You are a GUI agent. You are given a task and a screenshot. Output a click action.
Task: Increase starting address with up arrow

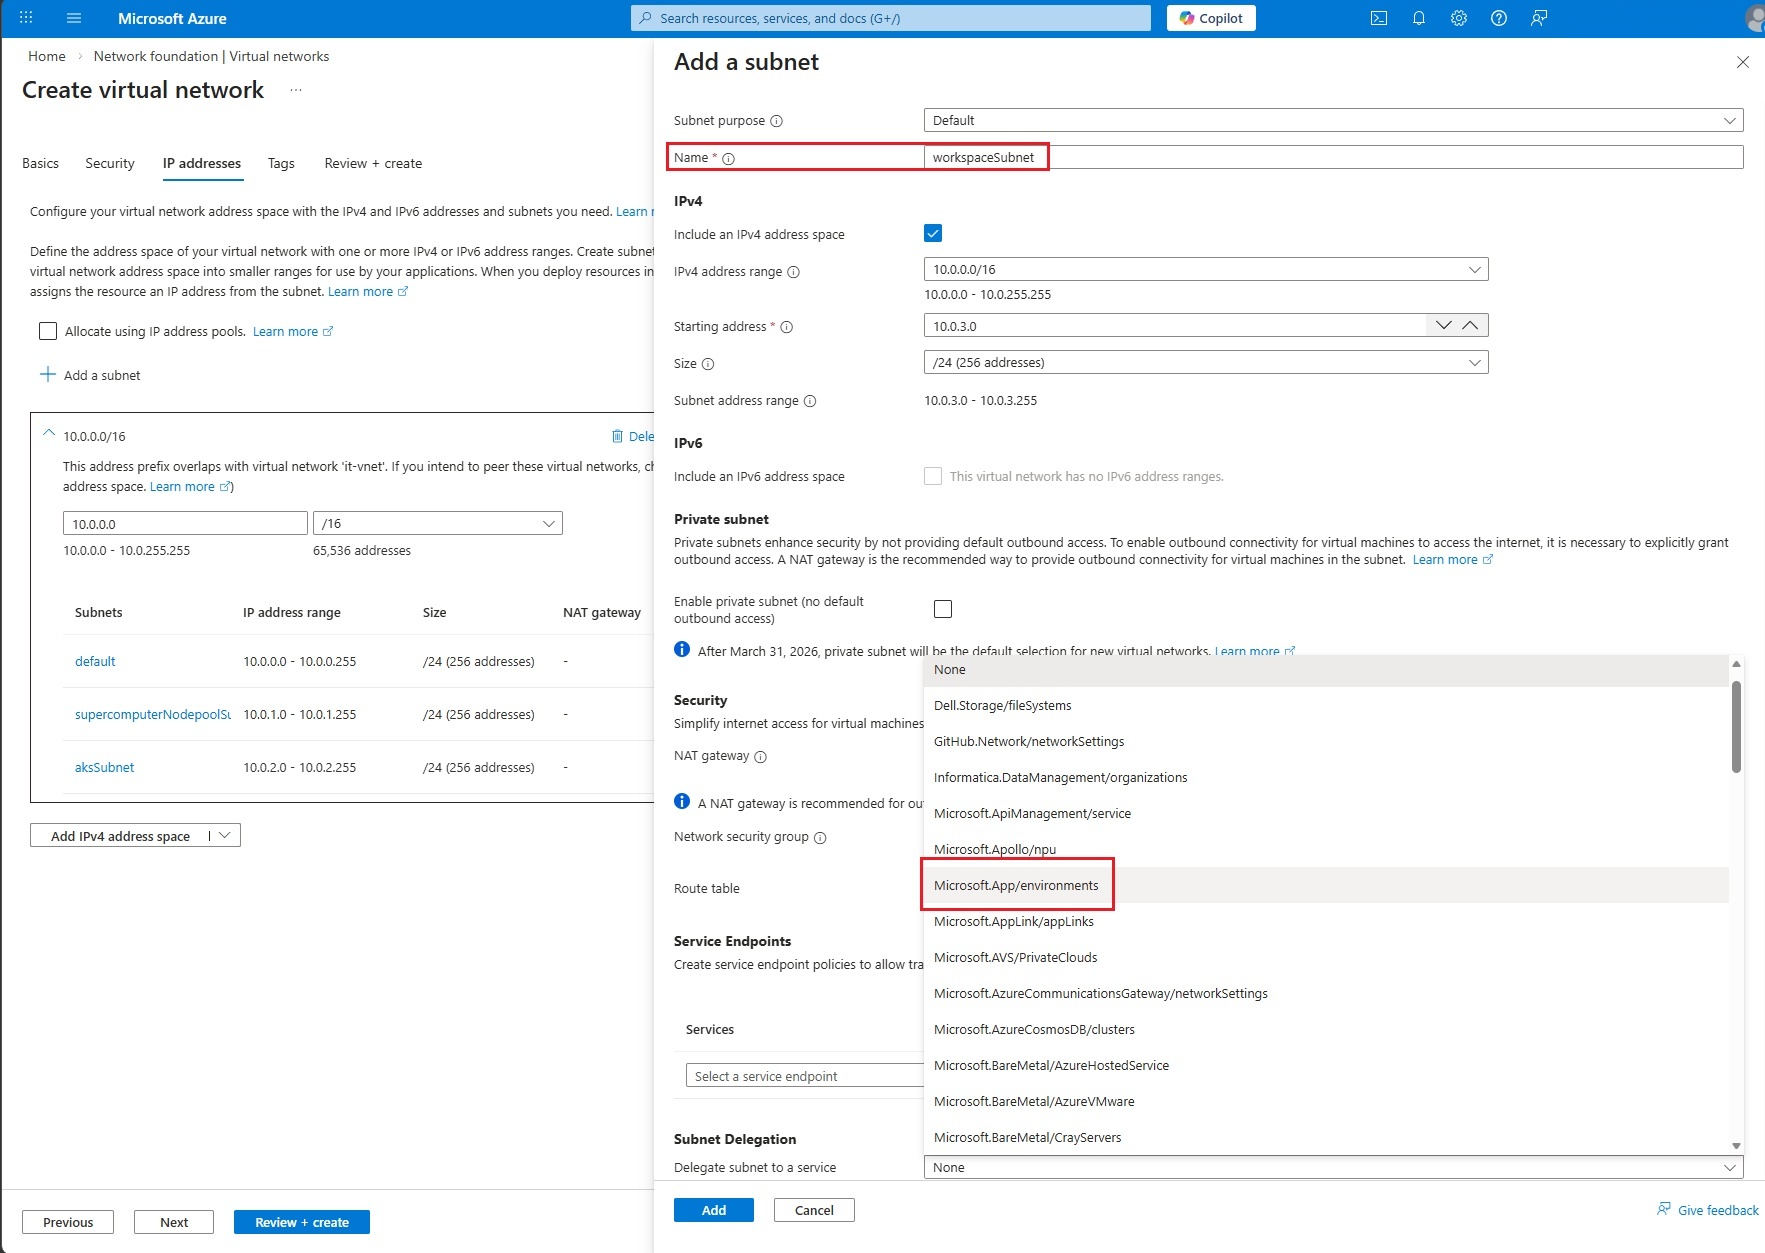coord(1470,325)
